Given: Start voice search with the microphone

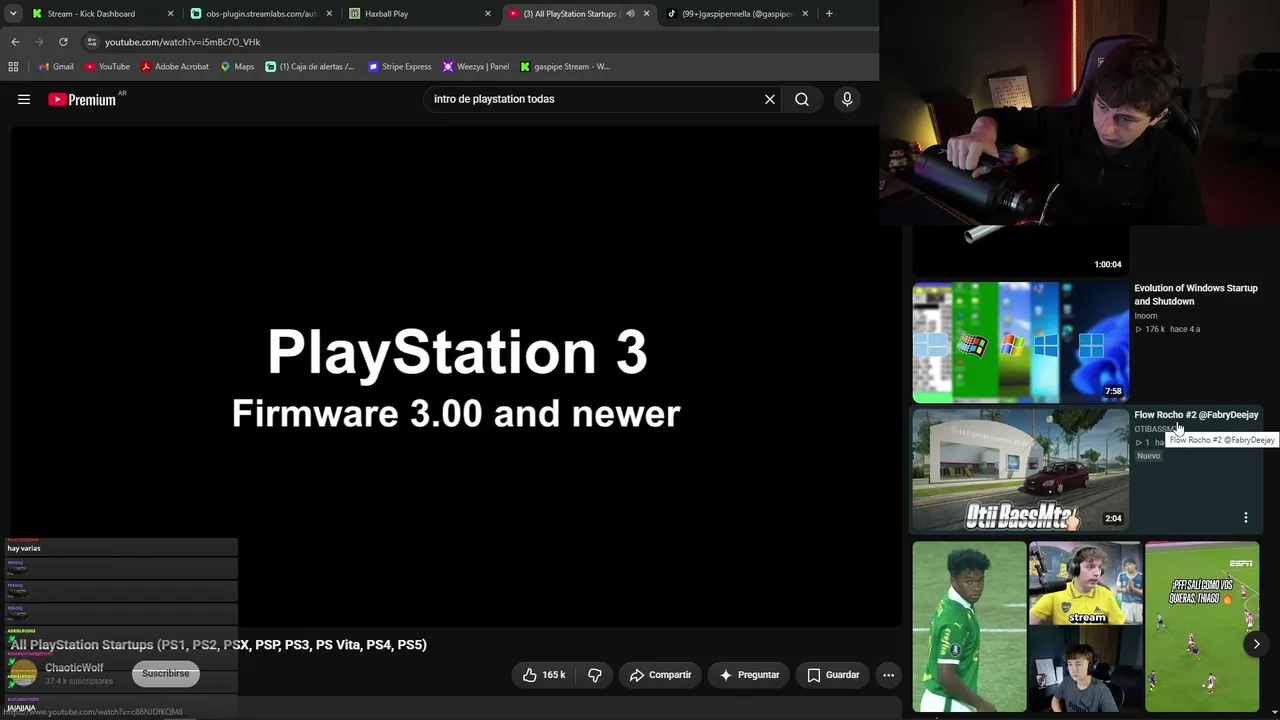Looking at the screenshot, I should 847,99.
